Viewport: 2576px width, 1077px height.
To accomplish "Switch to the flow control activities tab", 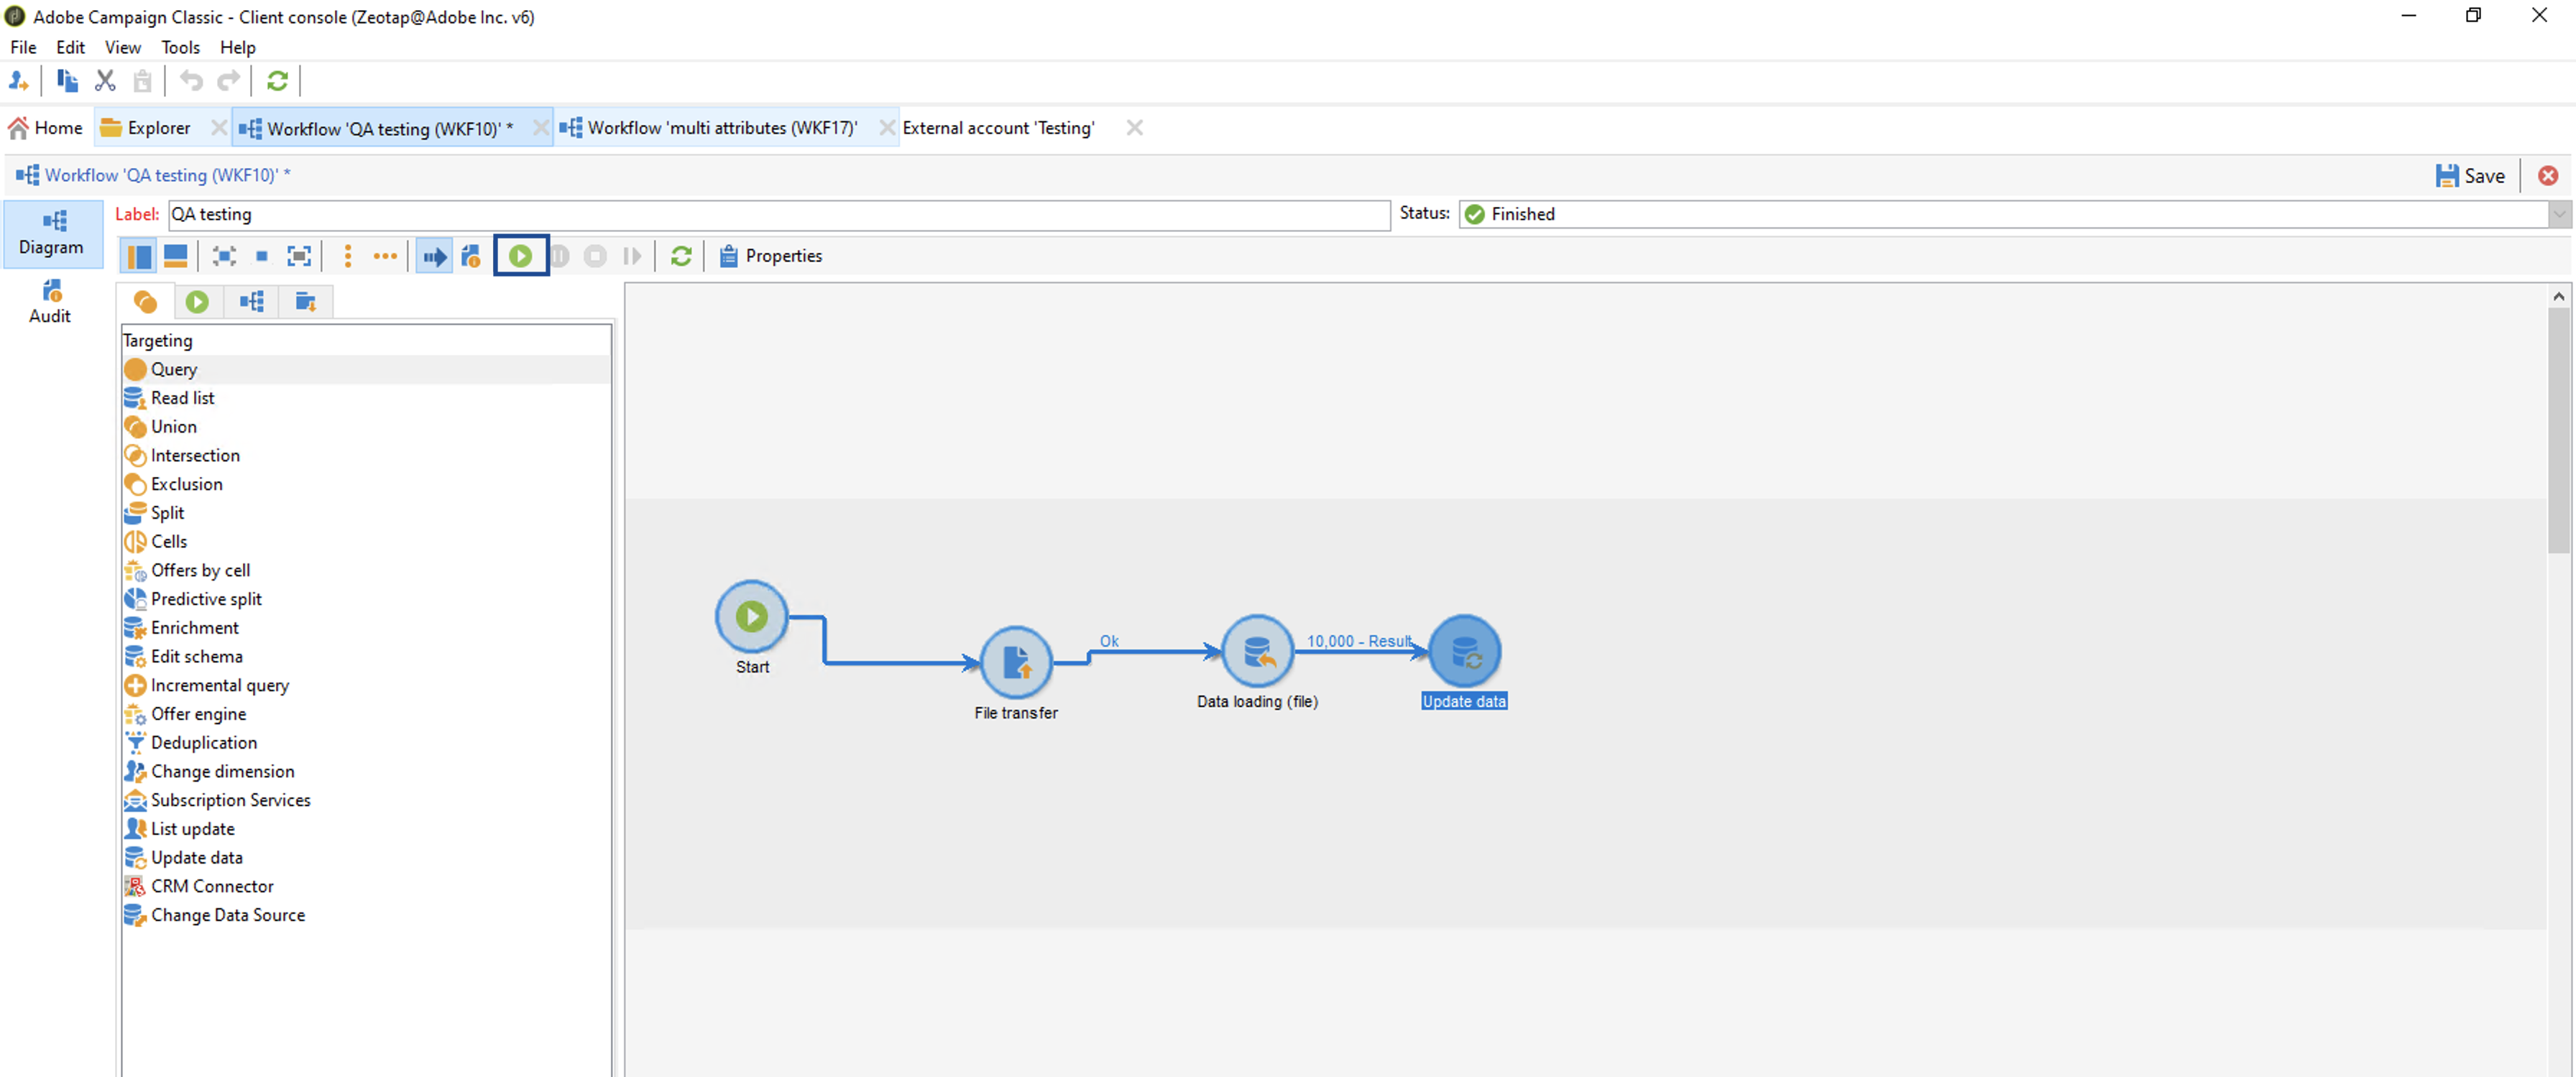I will click(x=197, y=301).
